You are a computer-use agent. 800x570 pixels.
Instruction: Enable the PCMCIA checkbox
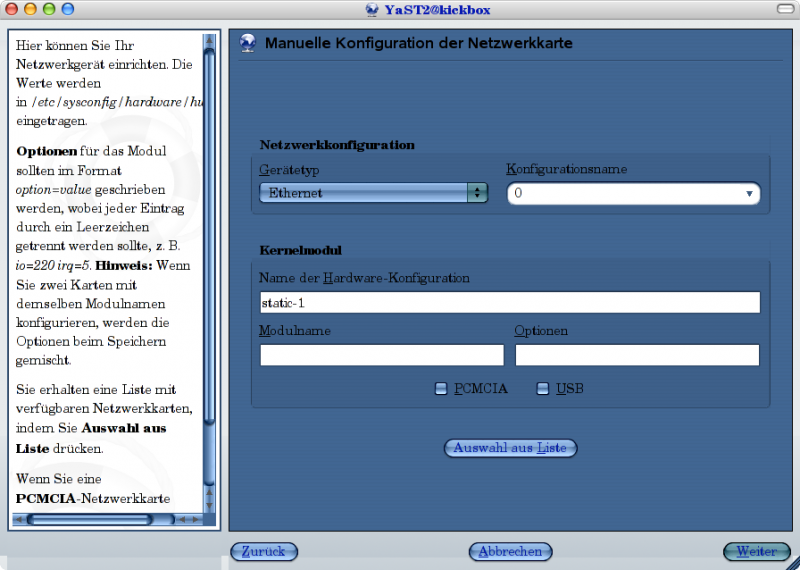click(441, 389)
